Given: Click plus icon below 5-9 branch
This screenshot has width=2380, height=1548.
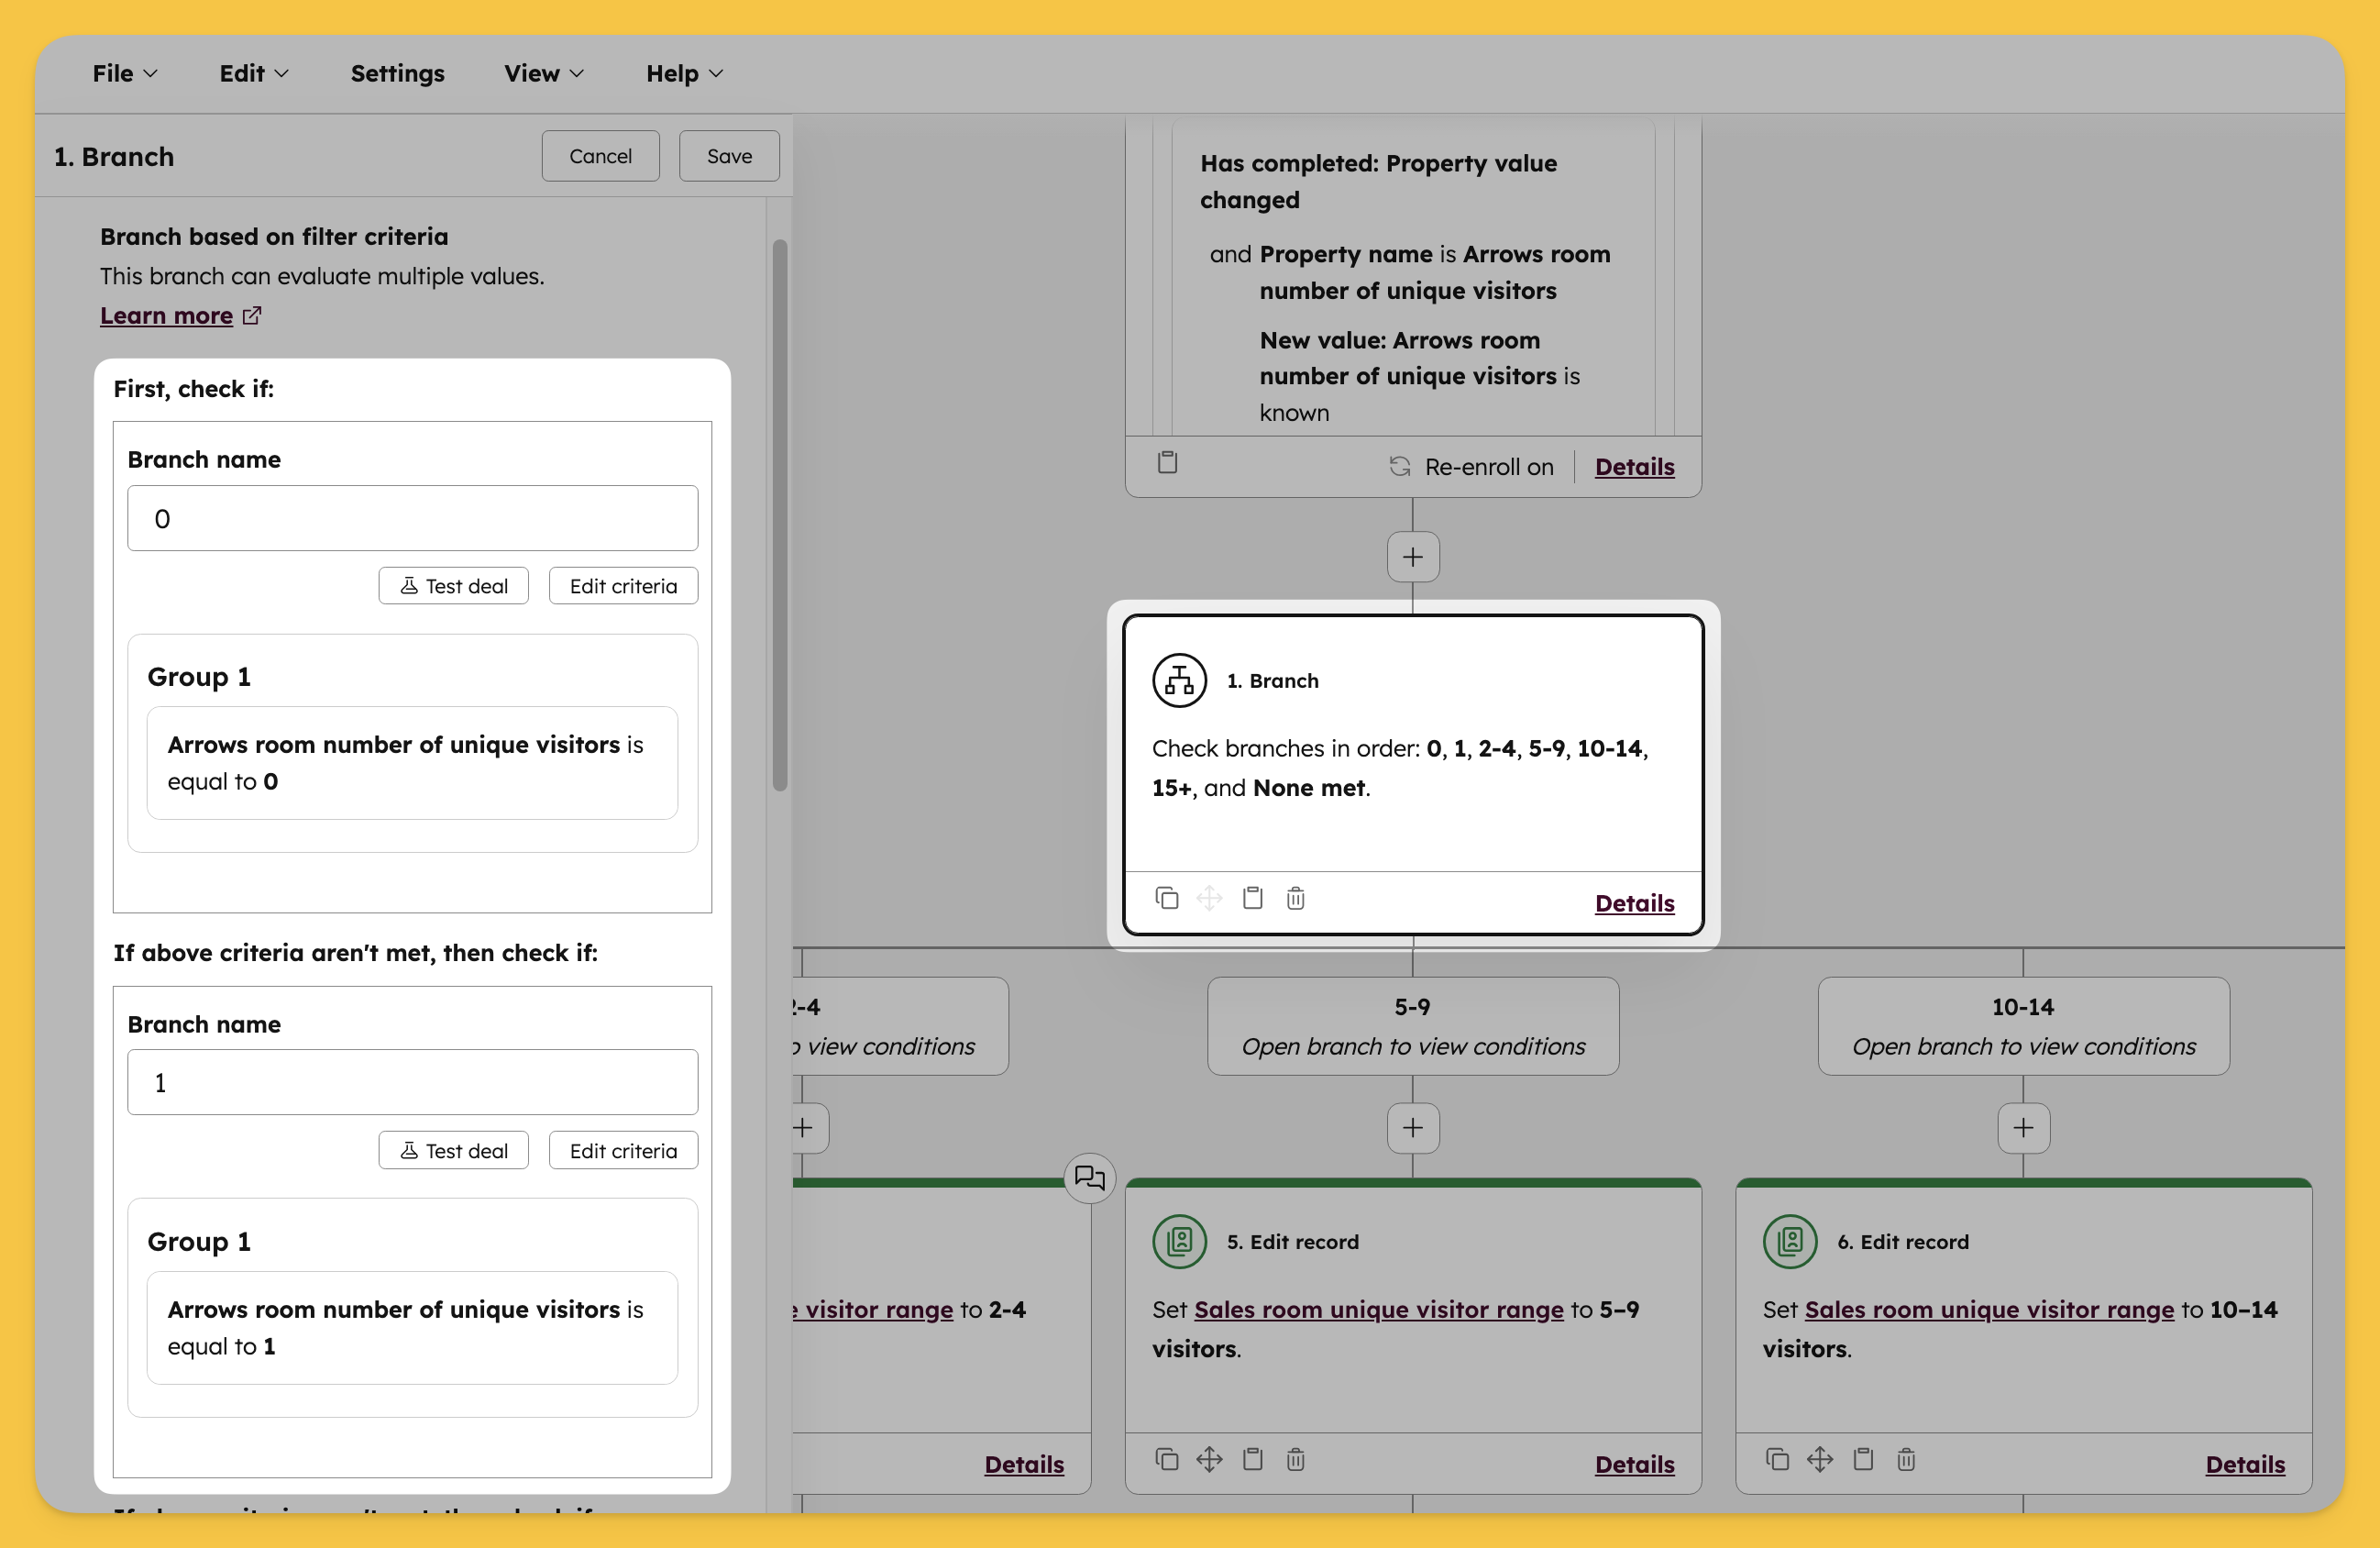Looking at the screenshot, I should [1412, 1128].
